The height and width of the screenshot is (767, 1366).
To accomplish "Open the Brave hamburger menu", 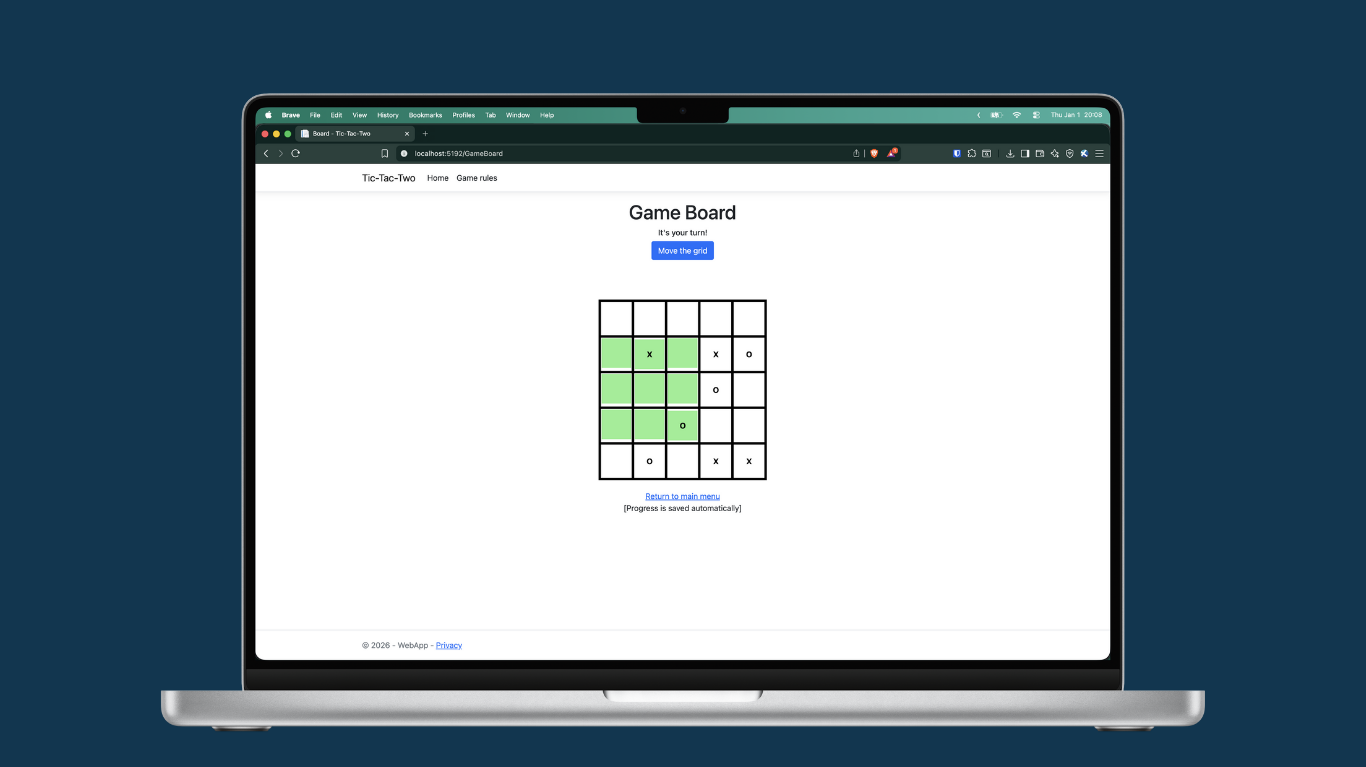I will 1099,153.
